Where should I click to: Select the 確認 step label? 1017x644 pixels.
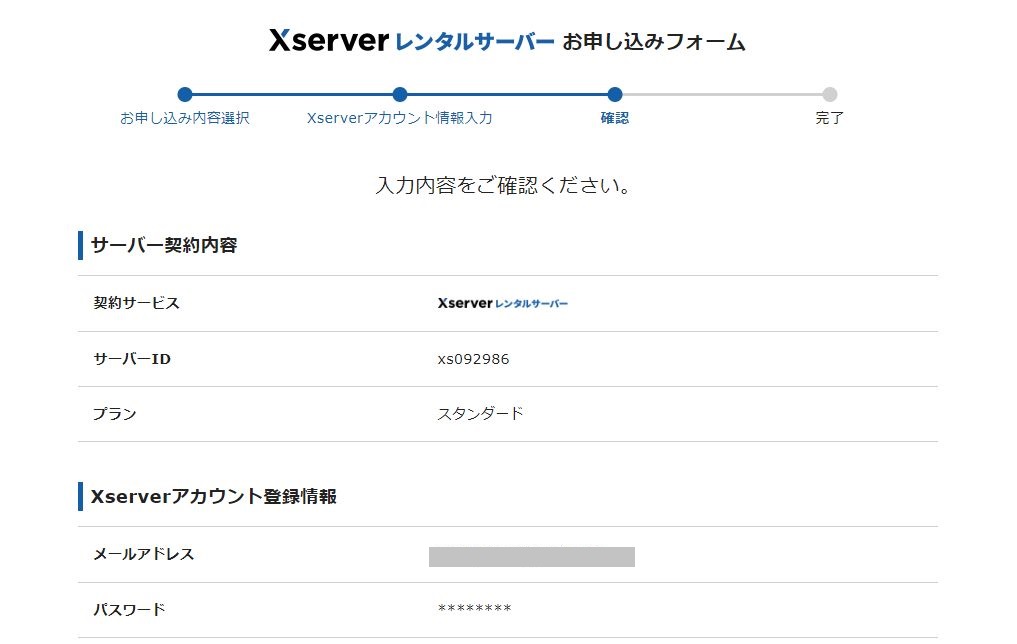click(x=615, y=118)
